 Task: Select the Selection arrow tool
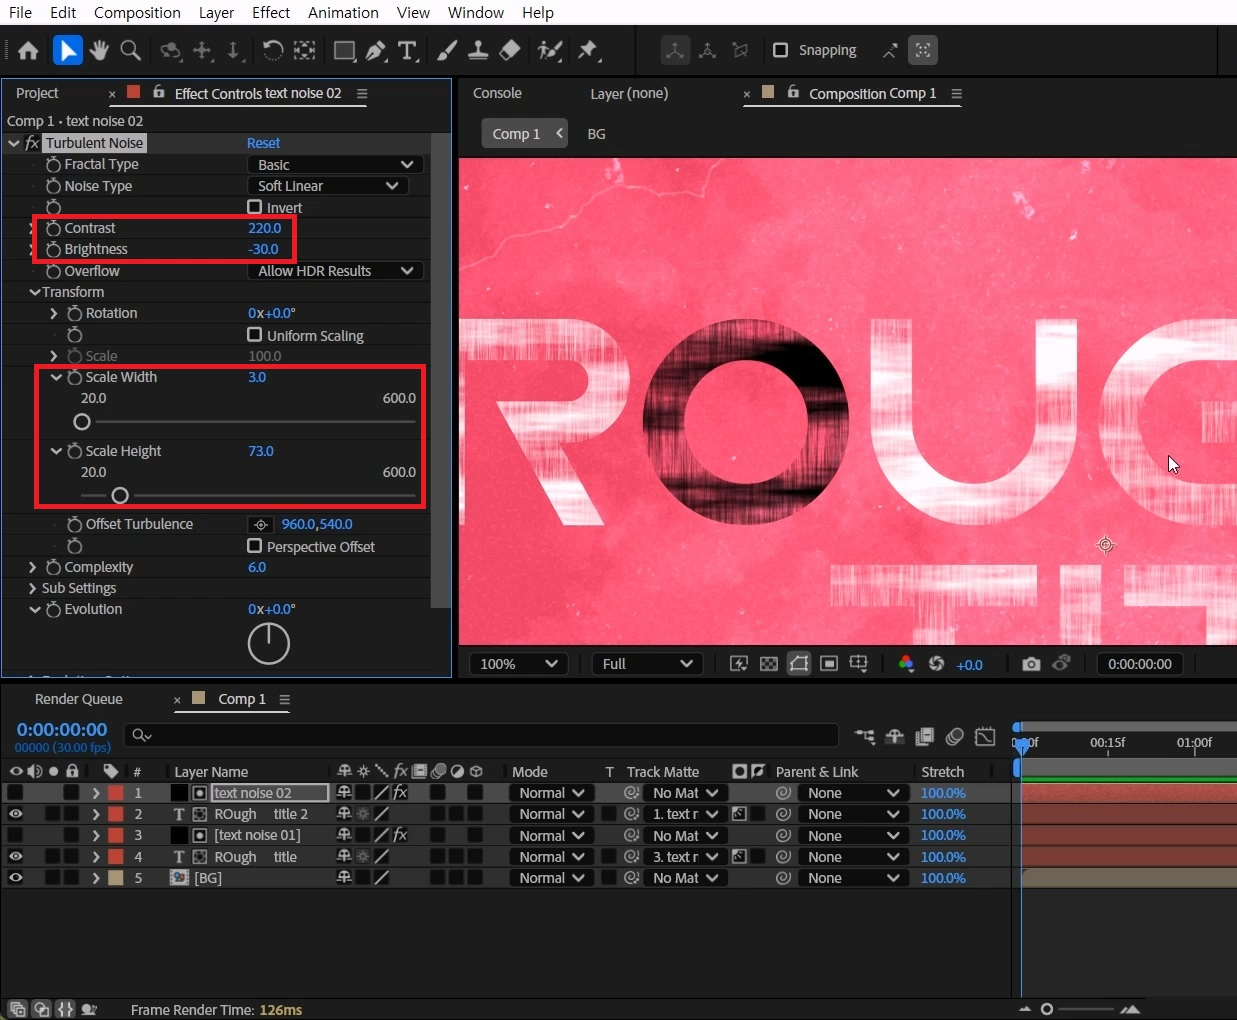pos(67,50)
